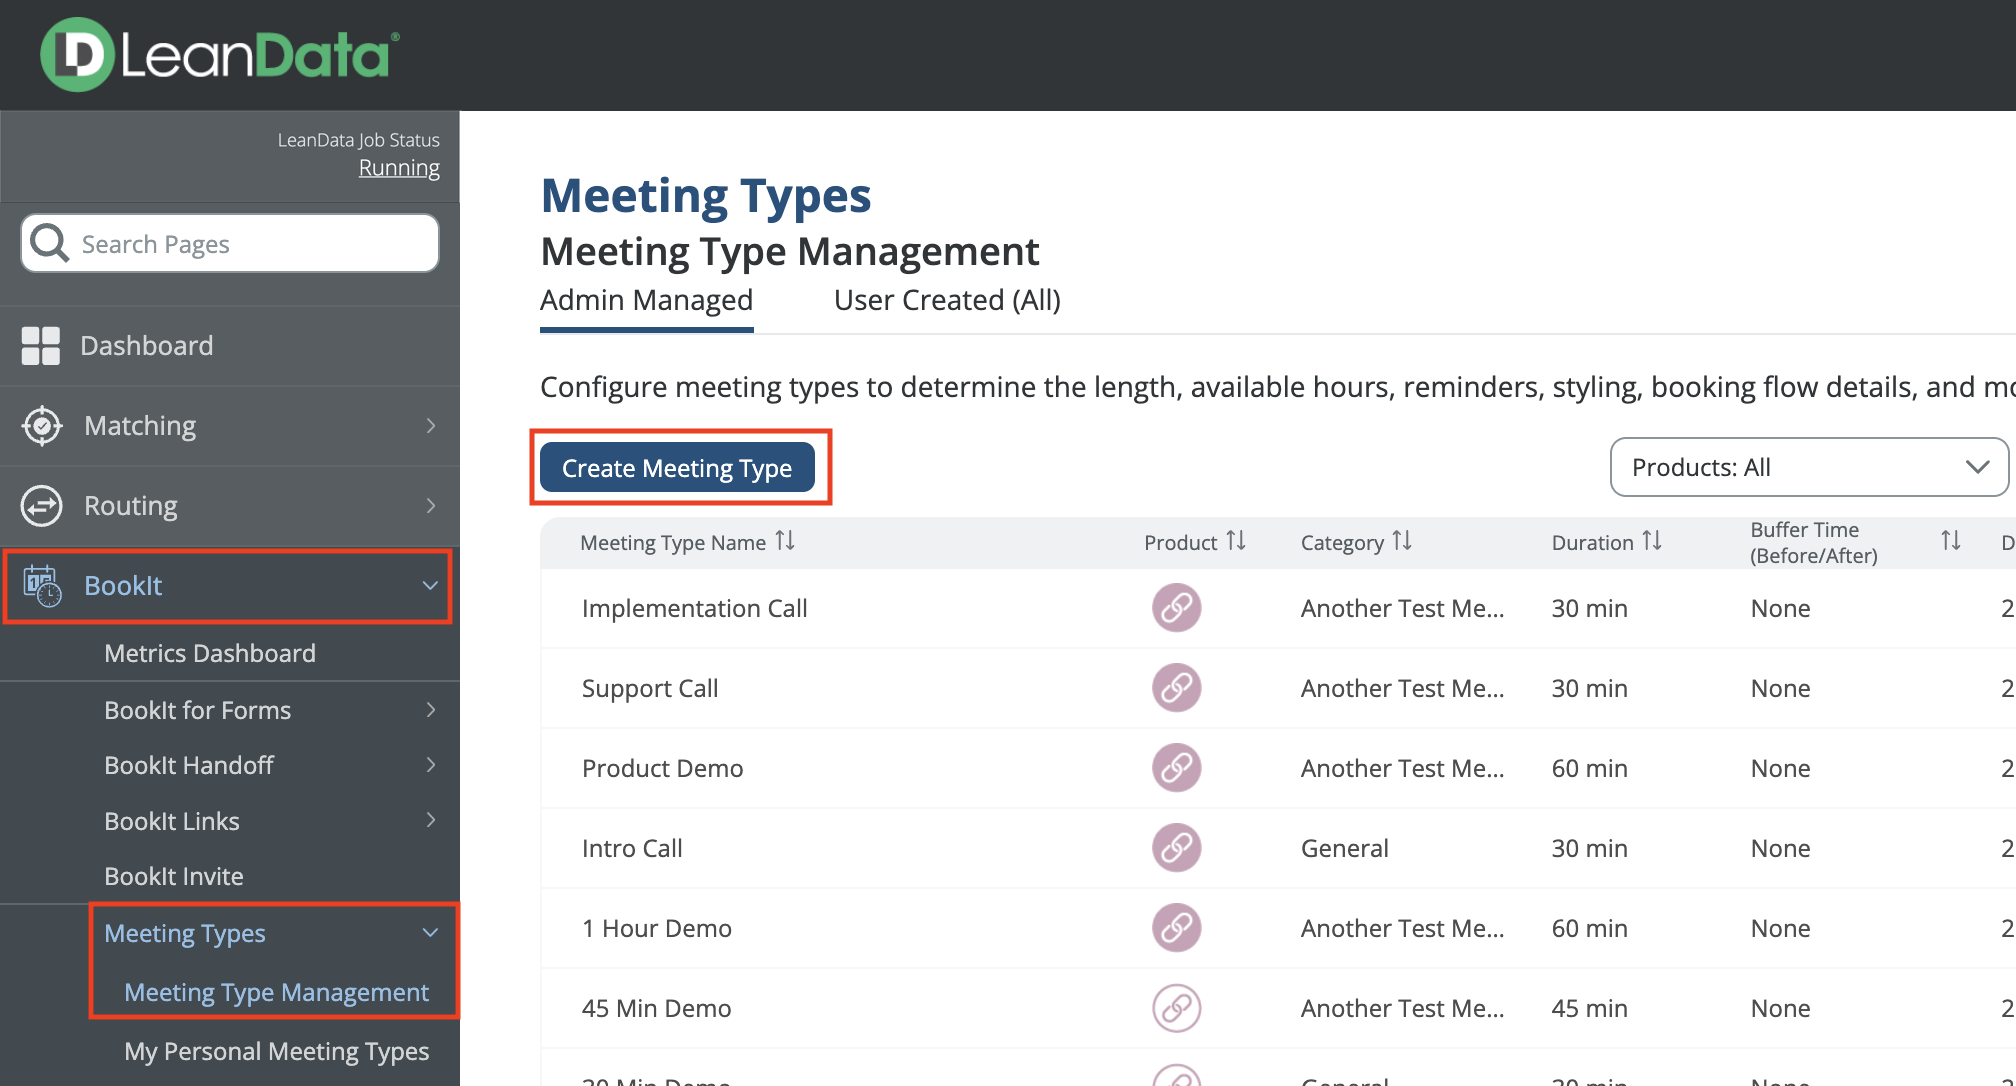Click General category in Intro Call row

coord(1345,848)
